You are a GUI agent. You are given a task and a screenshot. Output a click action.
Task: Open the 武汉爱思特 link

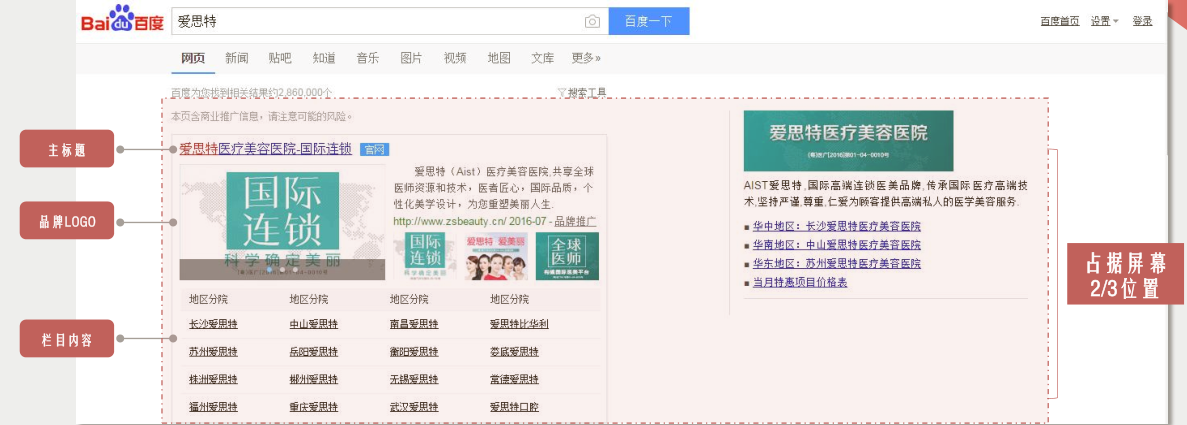[x=414, y=407]
